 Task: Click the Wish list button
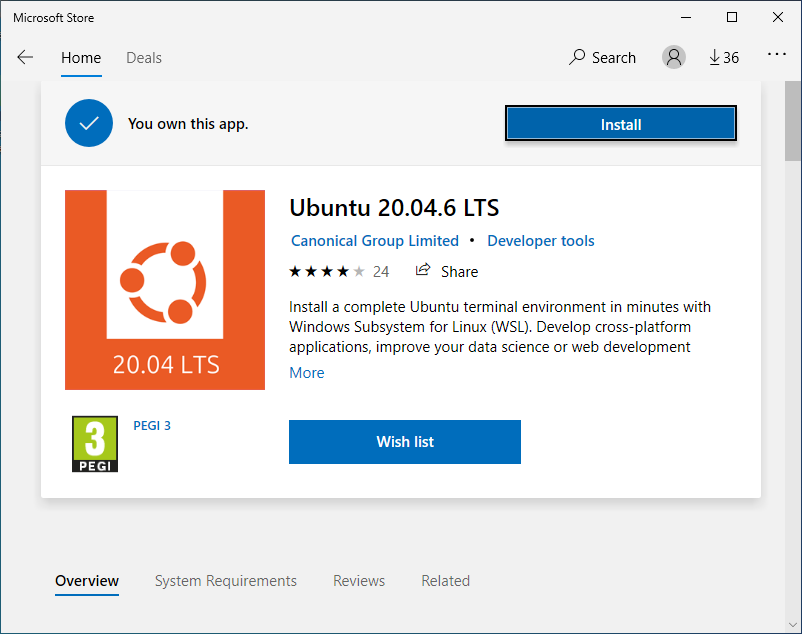tap(405, 442)
